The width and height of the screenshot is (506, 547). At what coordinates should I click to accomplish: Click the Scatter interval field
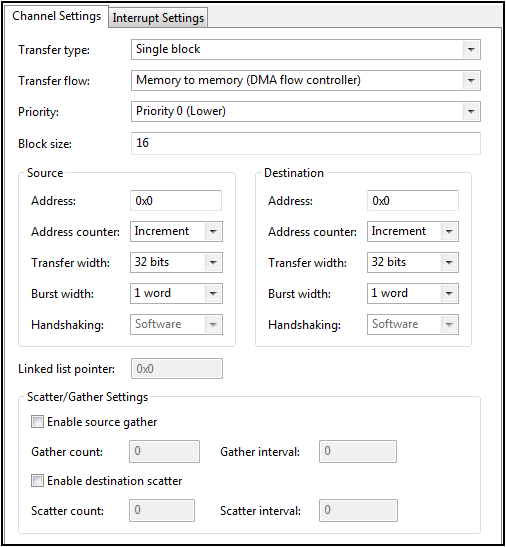(358, 510)
